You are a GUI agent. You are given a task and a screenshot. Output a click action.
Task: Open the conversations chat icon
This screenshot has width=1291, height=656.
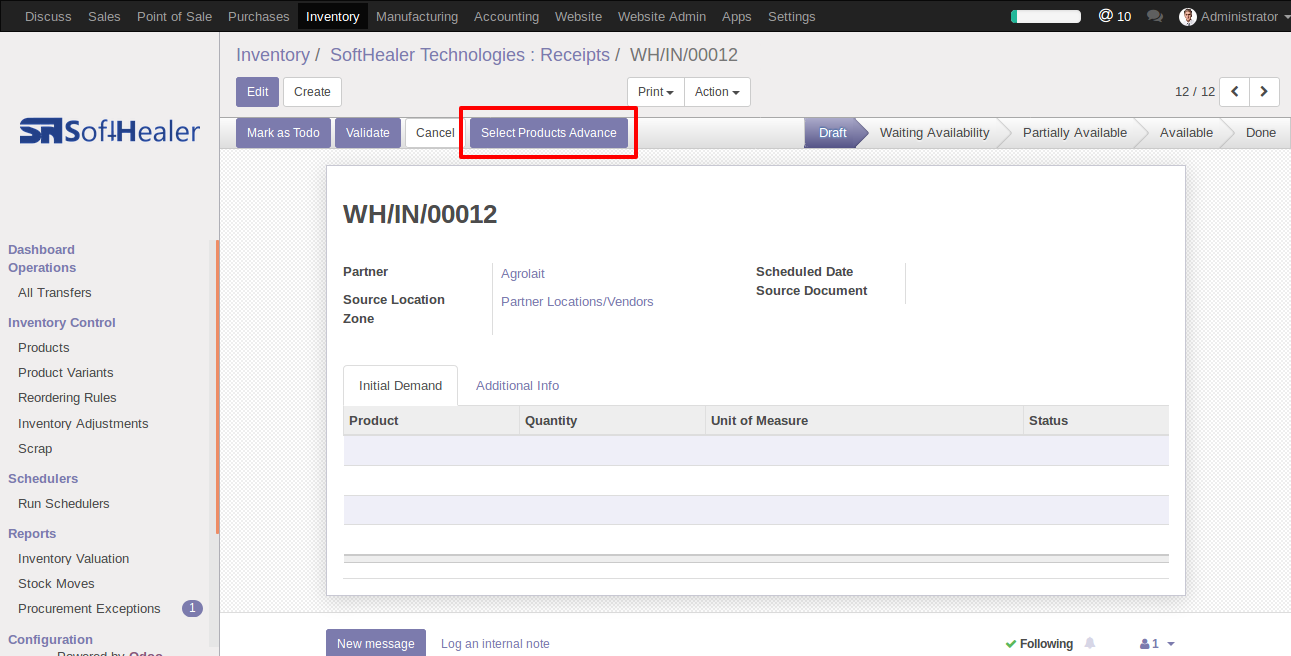point(1155,16)
